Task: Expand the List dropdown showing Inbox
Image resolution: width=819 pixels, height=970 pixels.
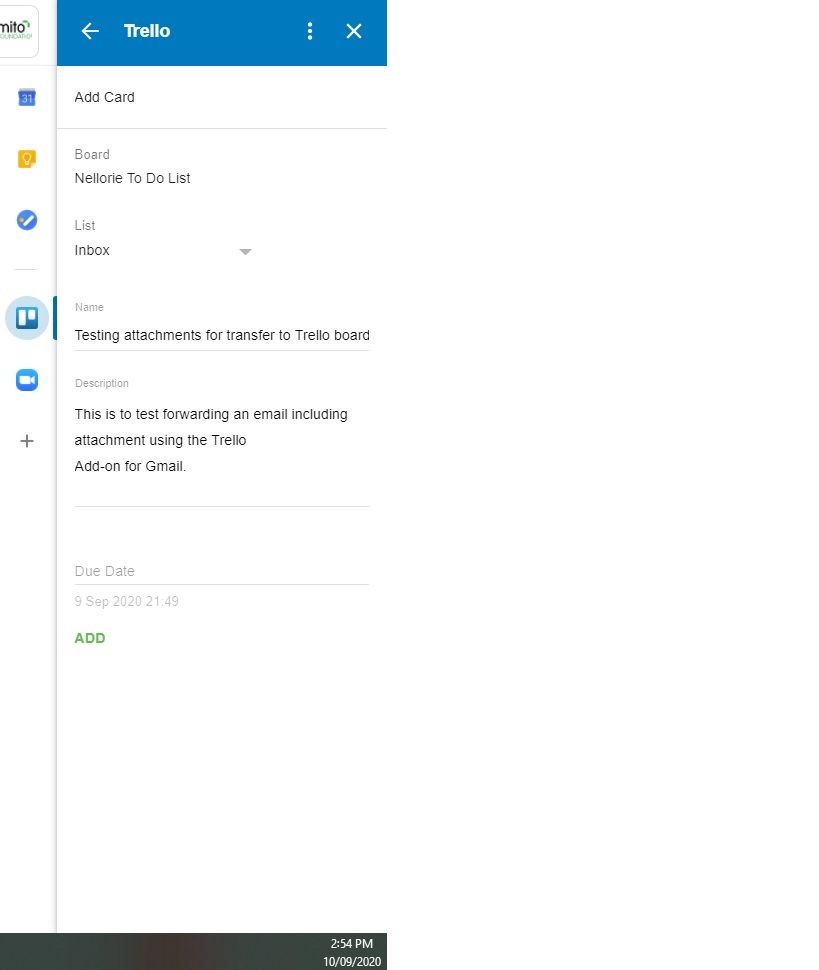Action: (x=163, y=251)
